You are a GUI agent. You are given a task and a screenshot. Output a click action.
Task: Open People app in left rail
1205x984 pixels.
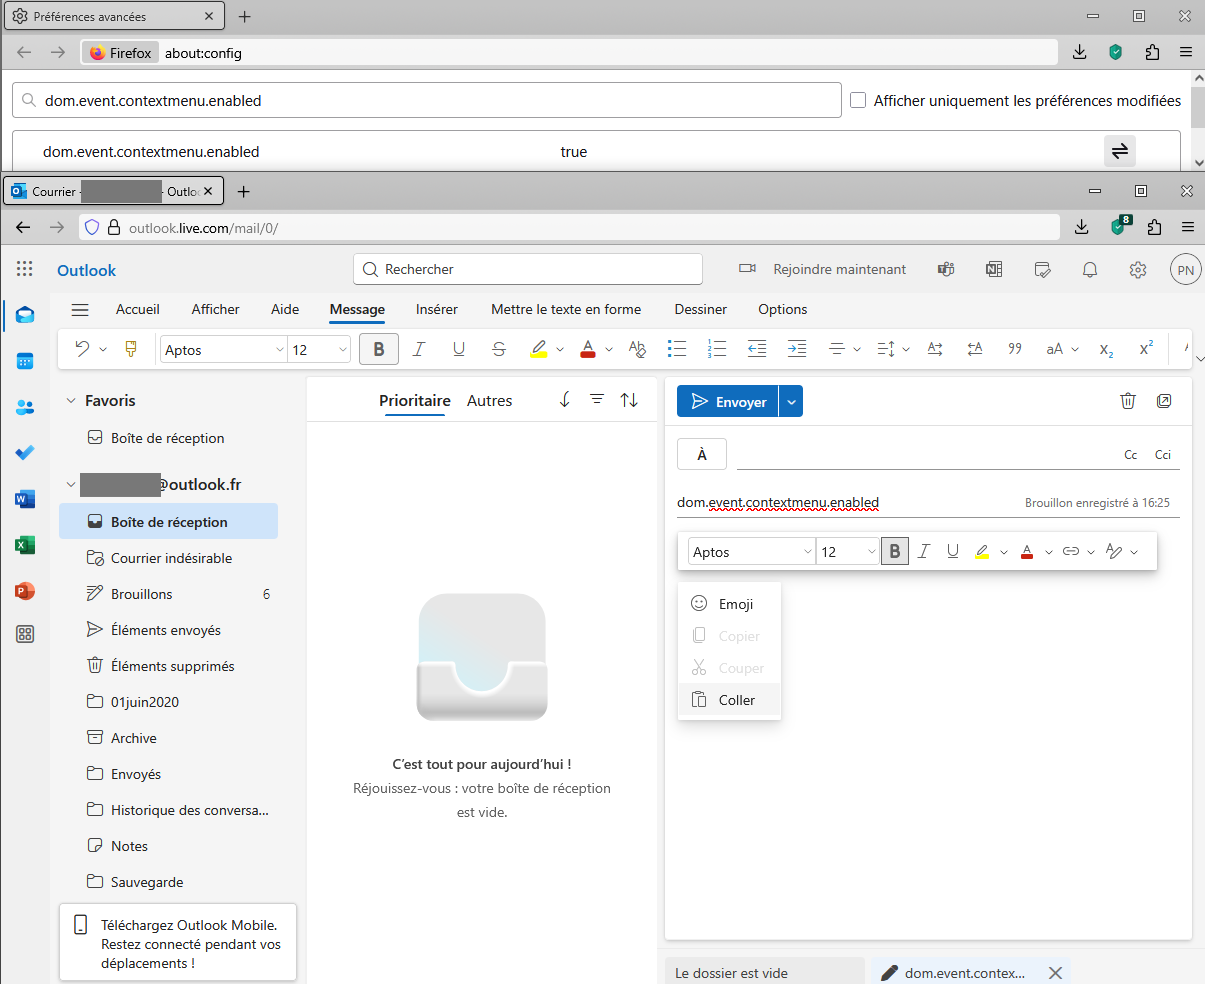[x=25, y=407]
